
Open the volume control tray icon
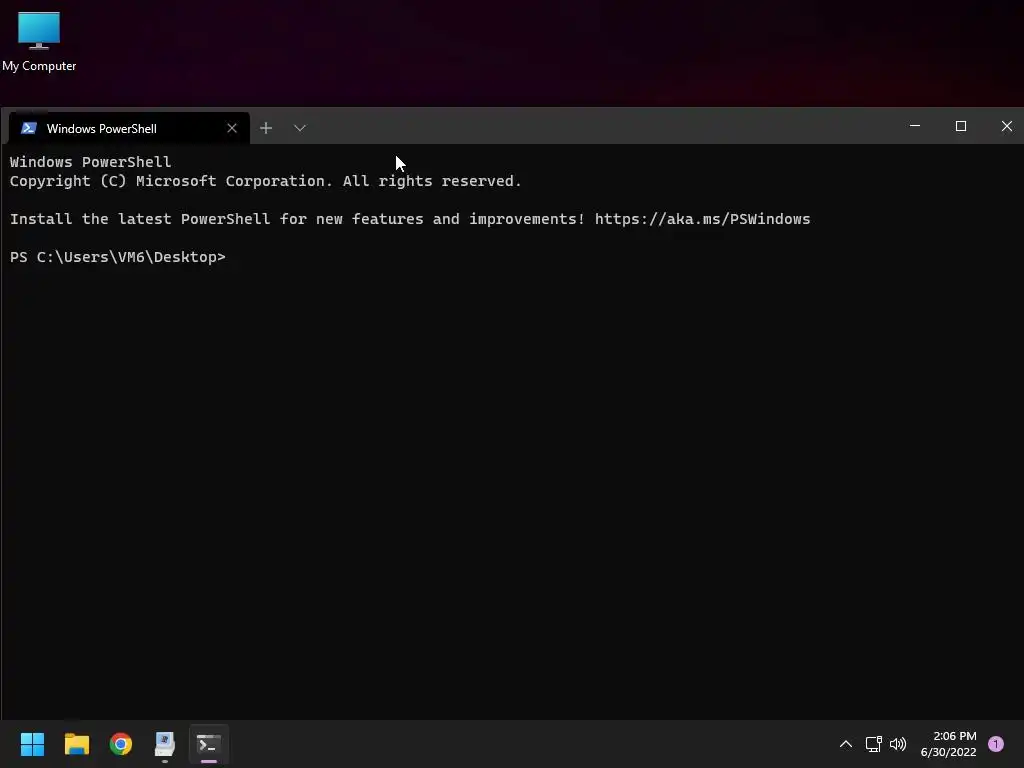tap(898, 744)
